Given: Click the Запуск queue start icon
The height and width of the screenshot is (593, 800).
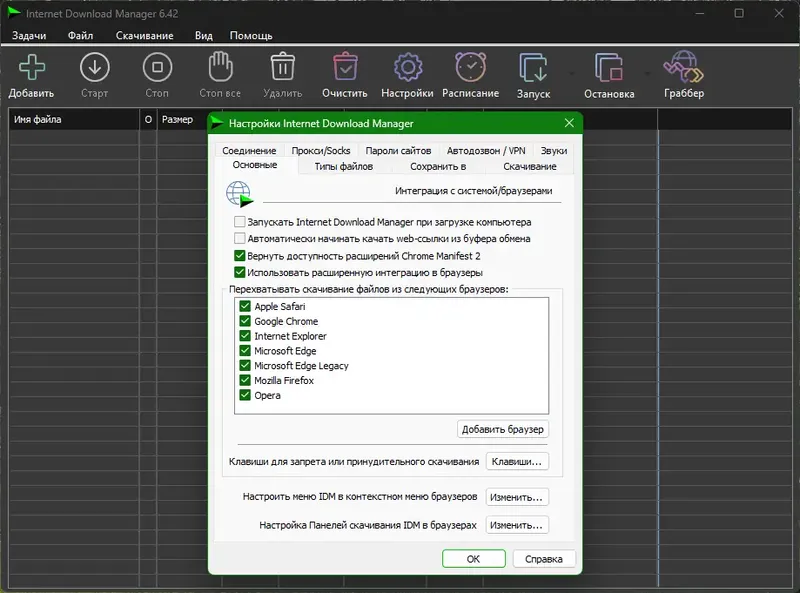Looking at the screenshot, I should (533, 67).
